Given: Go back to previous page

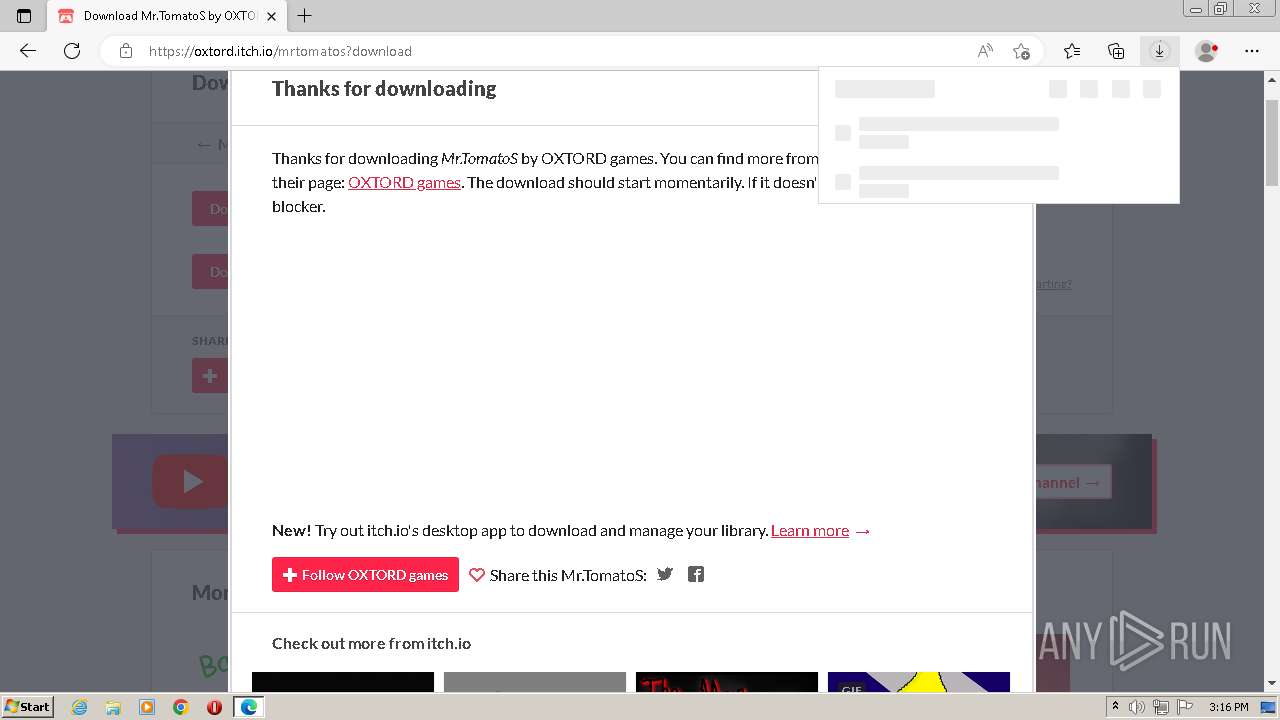Looking at the screenshot, I should [x=28, y=51].
